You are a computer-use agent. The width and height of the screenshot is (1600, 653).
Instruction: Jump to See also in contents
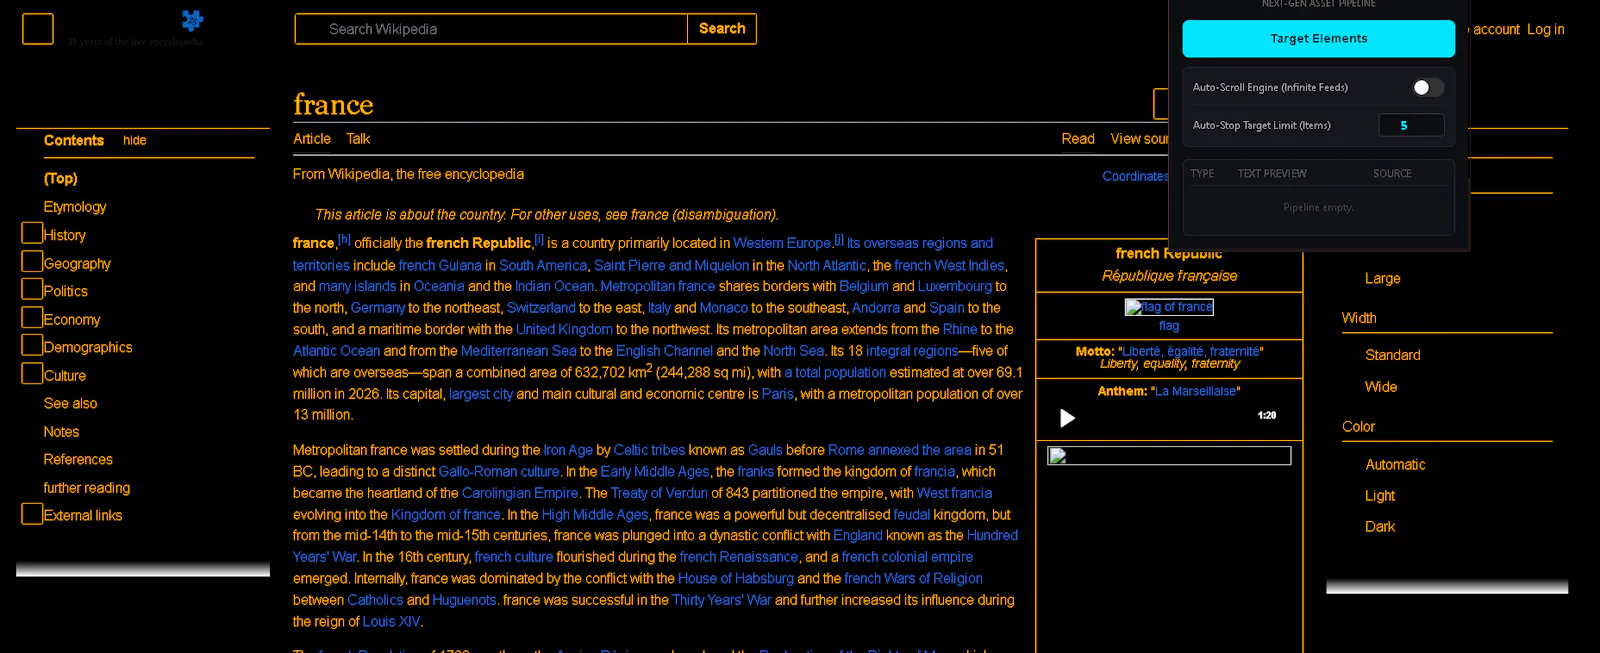pyautogui.click(x=70, y=404)
